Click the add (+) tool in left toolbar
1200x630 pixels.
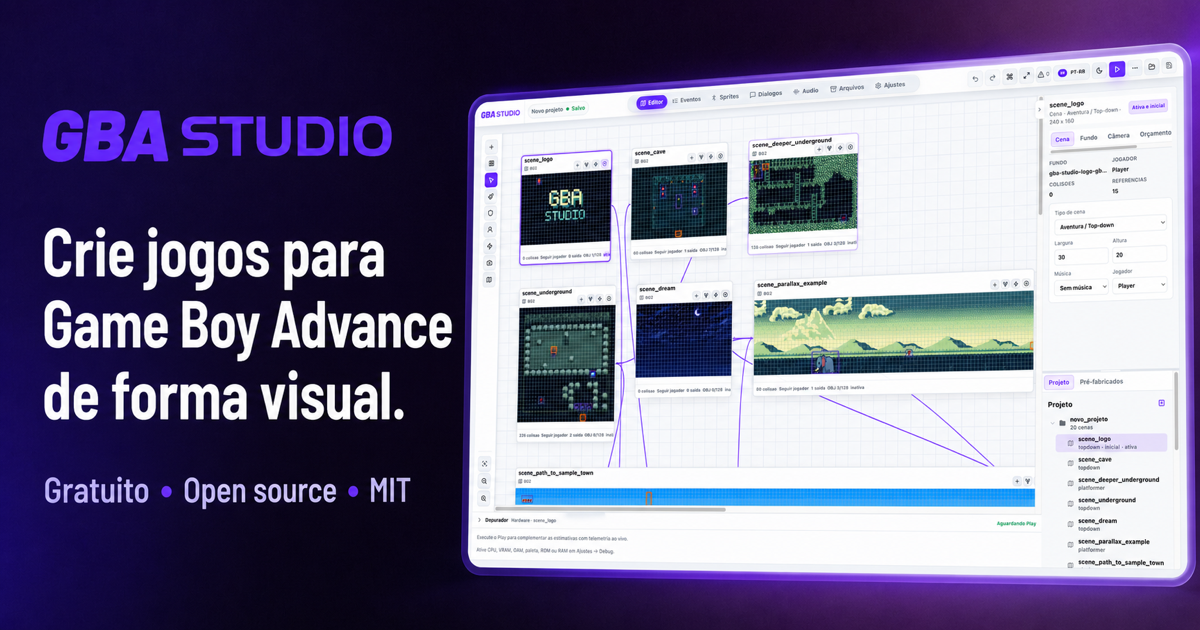[x=491, y=147]
